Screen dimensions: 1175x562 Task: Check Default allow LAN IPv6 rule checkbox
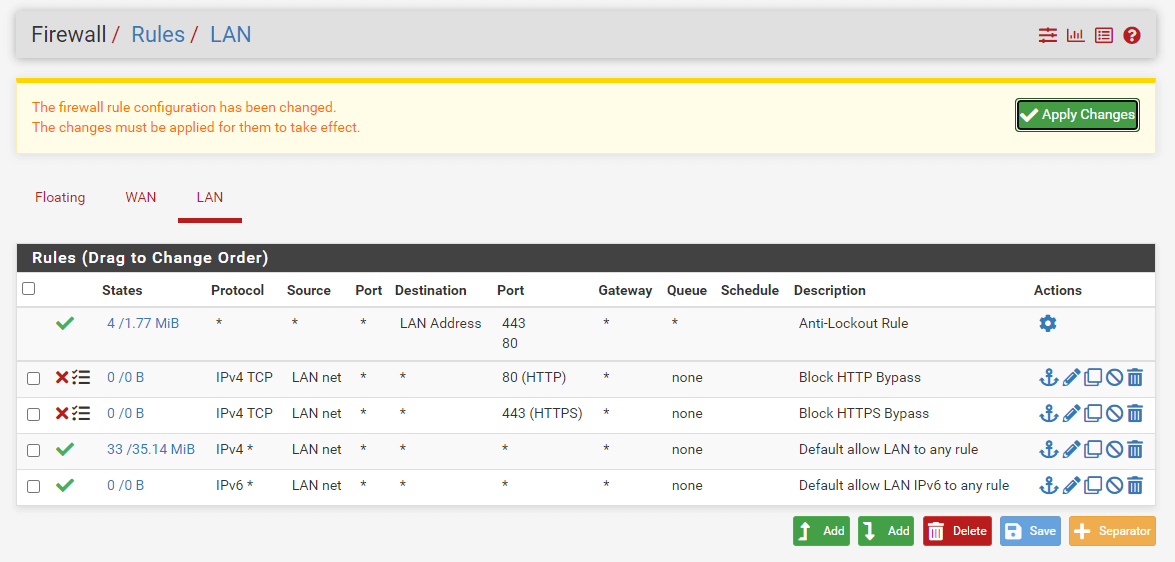[34, 486]
